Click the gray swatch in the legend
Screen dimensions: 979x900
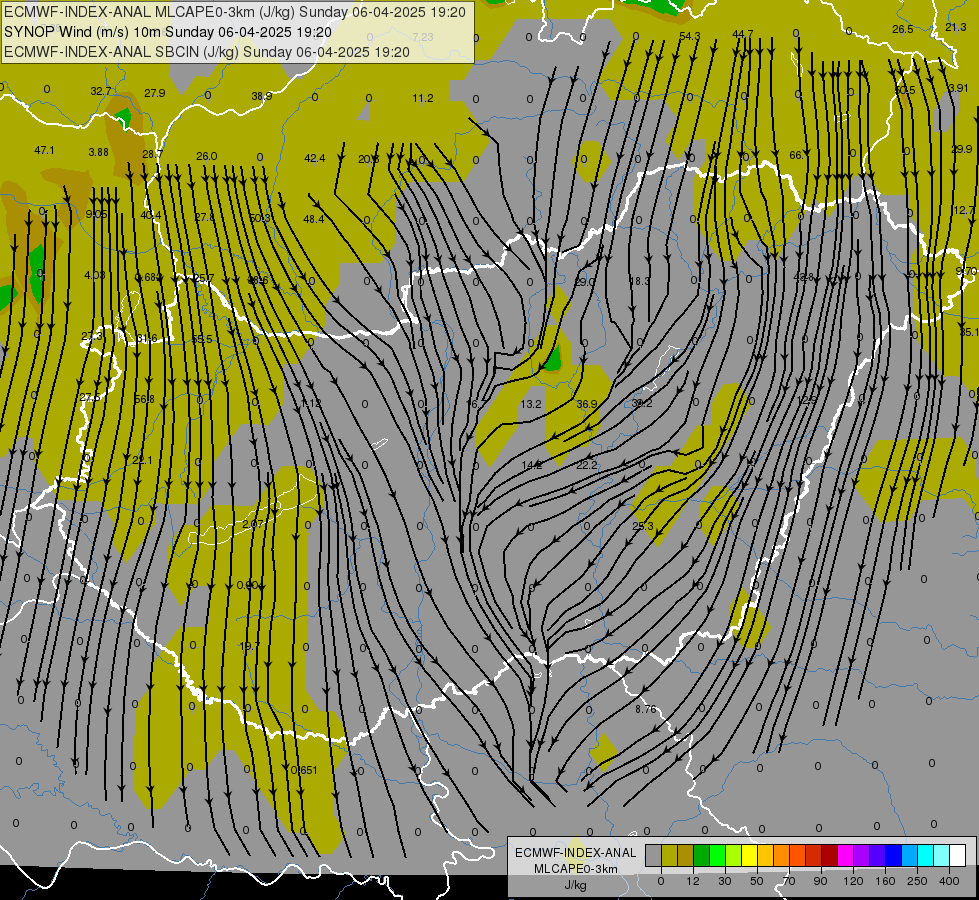653,856
